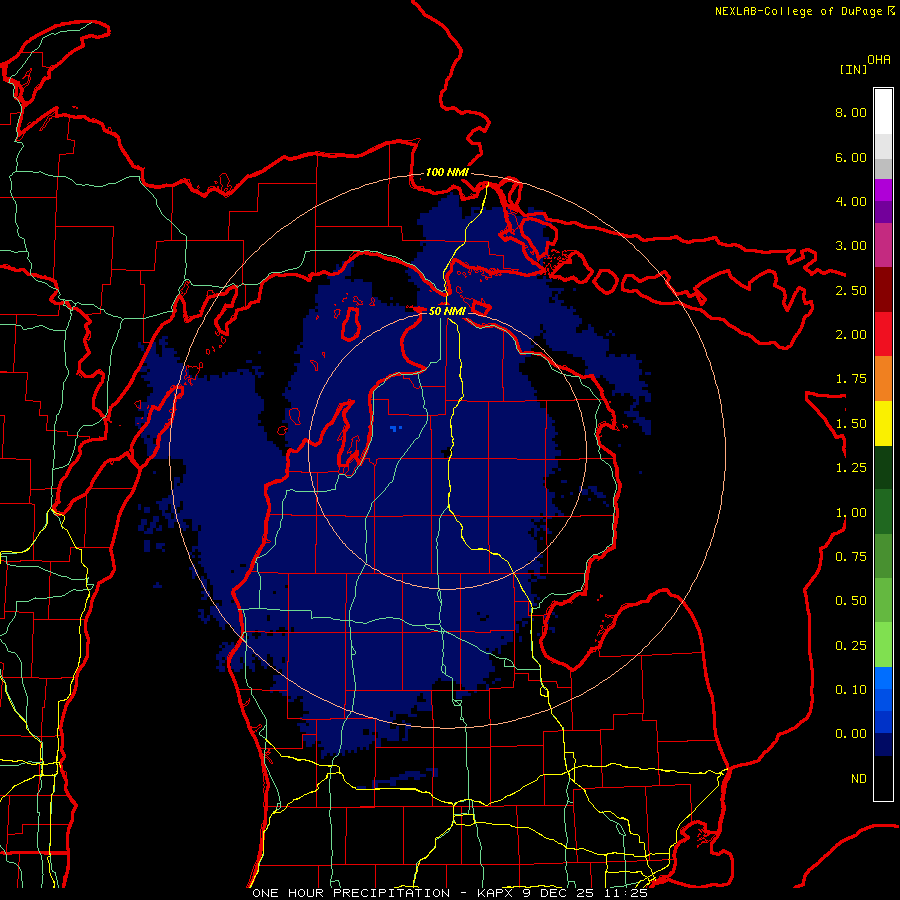Click the 0.75 legend value
Viewport: 900px width, 900px height.
tap(851, 557)
